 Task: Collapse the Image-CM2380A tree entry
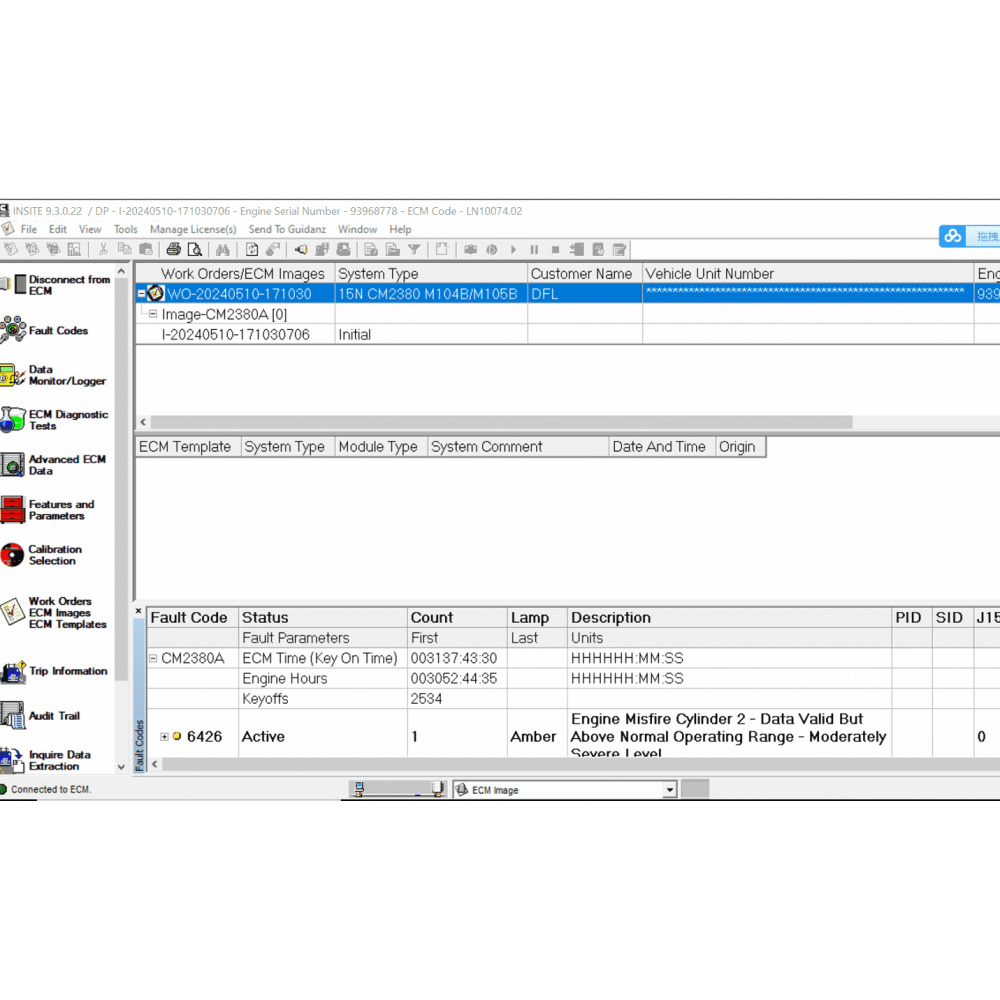tap(152, 313)
